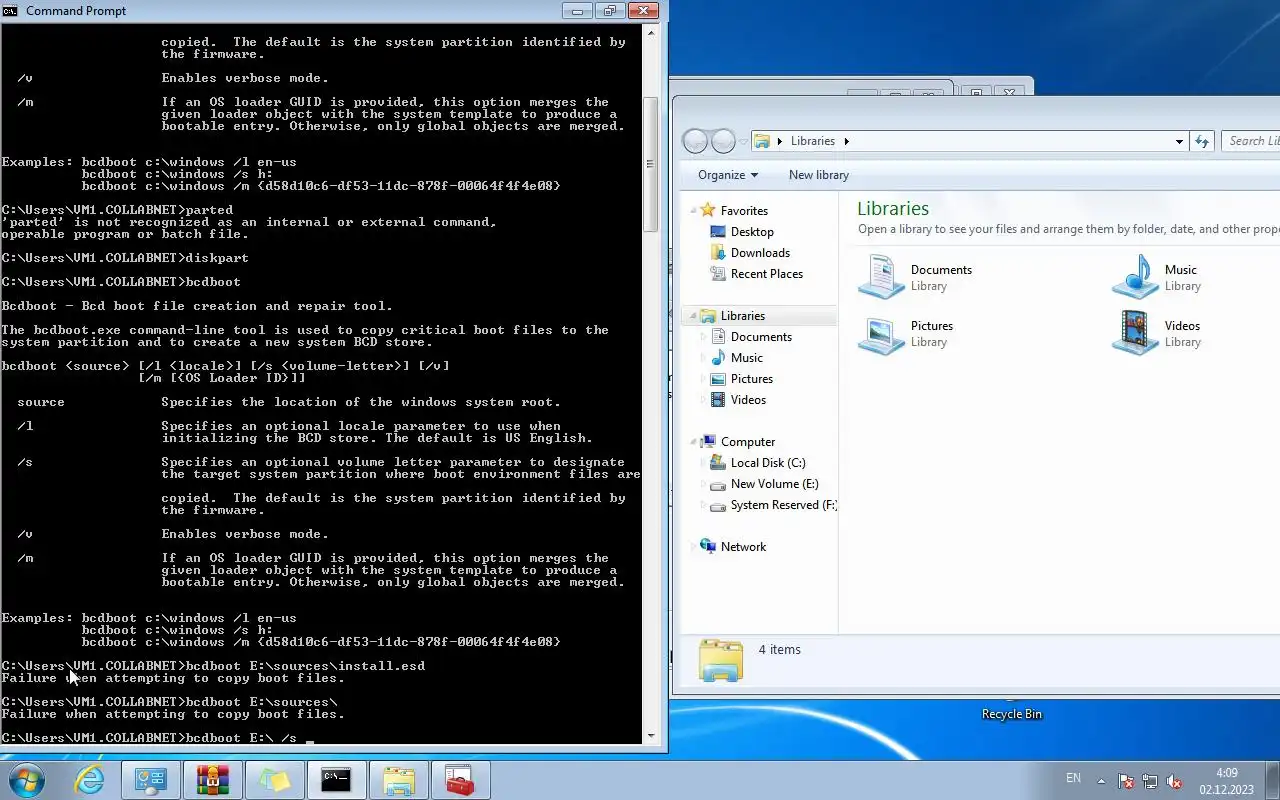Open WinRAR from the taskbar
This screenshot has width=1280, height=800.
(x=213, y=780)
